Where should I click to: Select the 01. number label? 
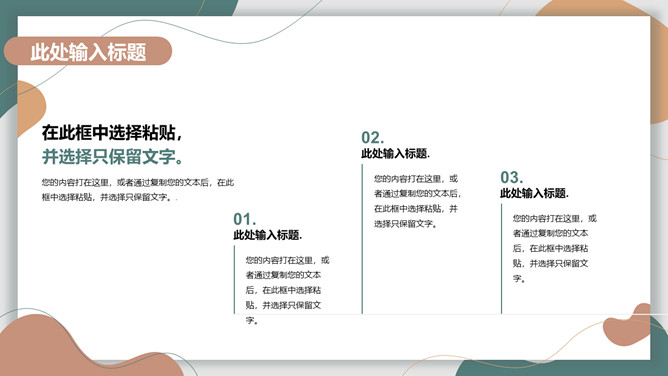(245, 219)
